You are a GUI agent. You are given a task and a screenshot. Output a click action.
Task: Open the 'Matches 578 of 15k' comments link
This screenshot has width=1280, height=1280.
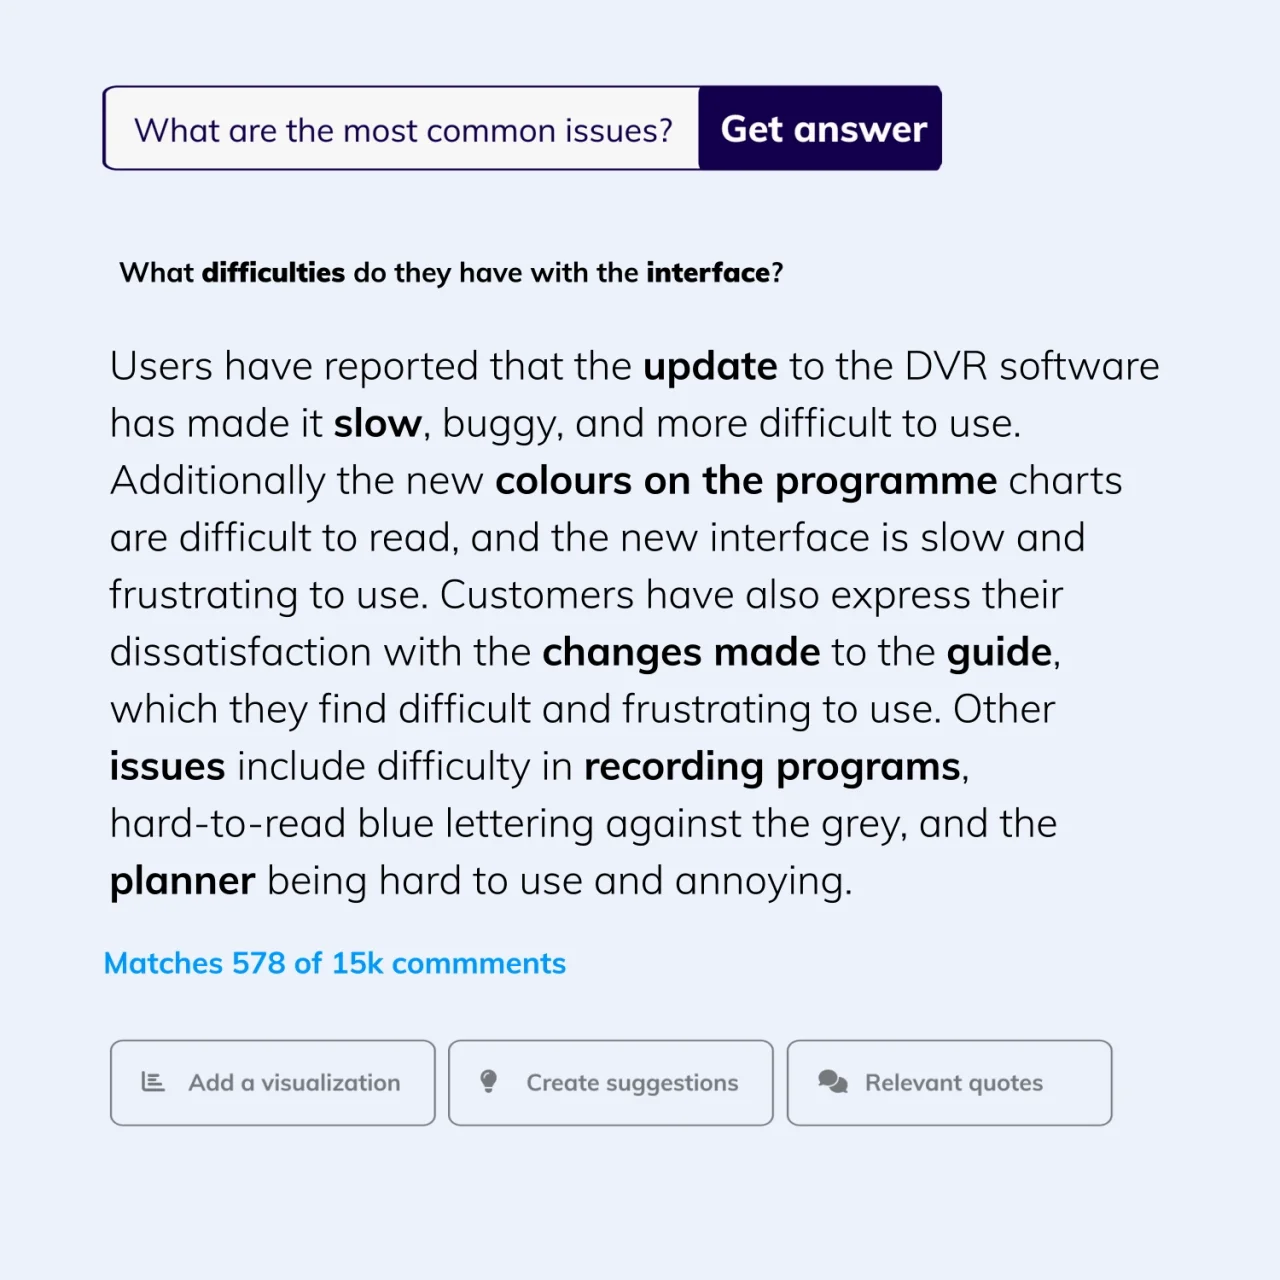[335, 963]
